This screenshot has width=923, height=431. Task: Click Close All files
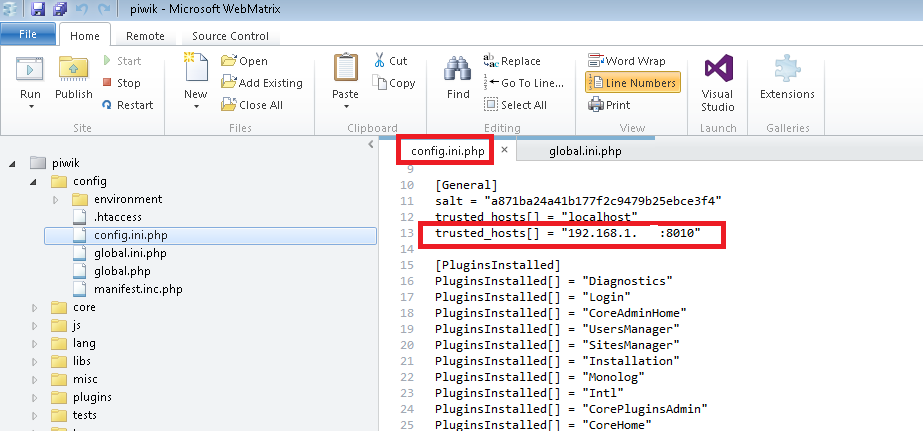point(252,105)
